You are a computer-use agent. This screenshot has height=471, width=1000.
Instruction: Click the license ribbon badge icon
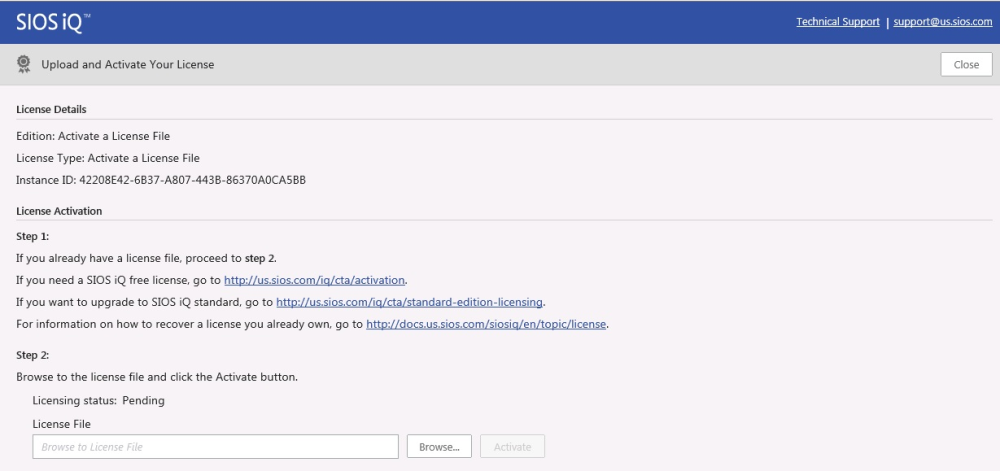(24, 64)
